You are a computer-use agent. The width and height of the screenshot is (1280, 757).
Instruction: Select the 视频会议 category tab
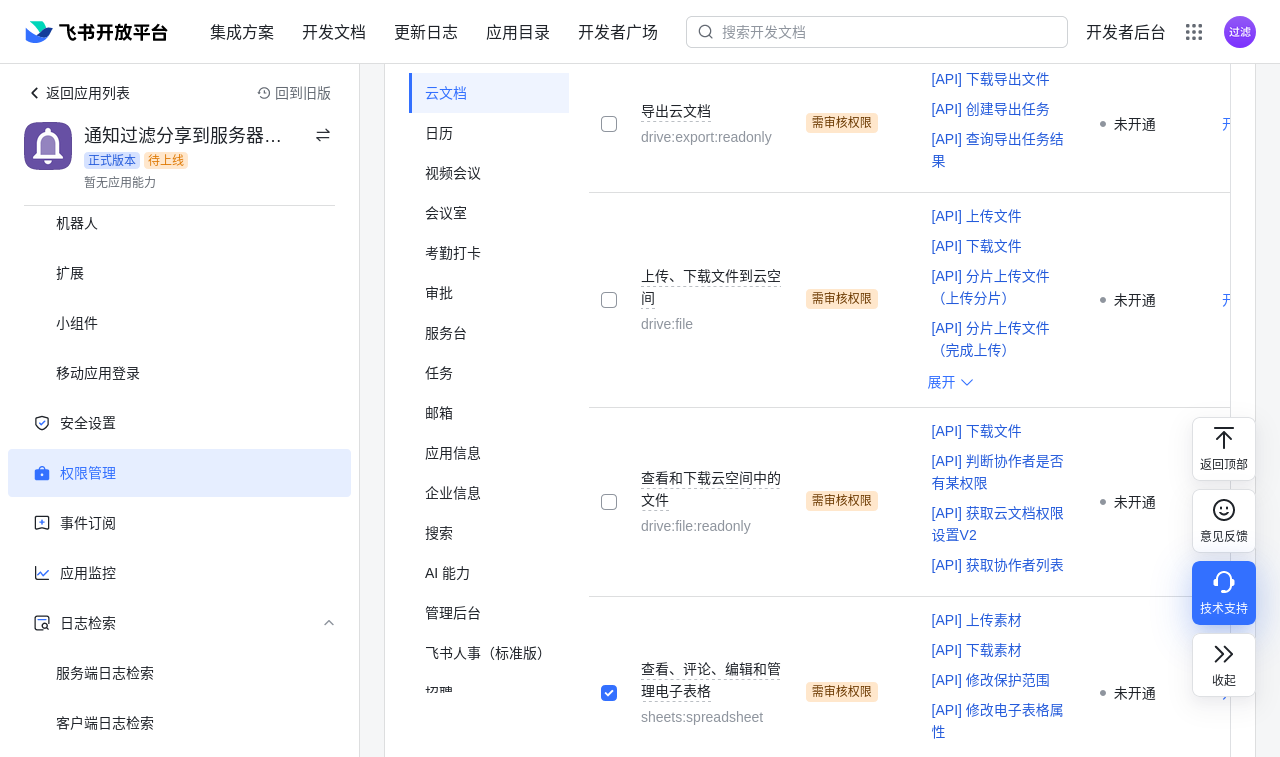489,173
